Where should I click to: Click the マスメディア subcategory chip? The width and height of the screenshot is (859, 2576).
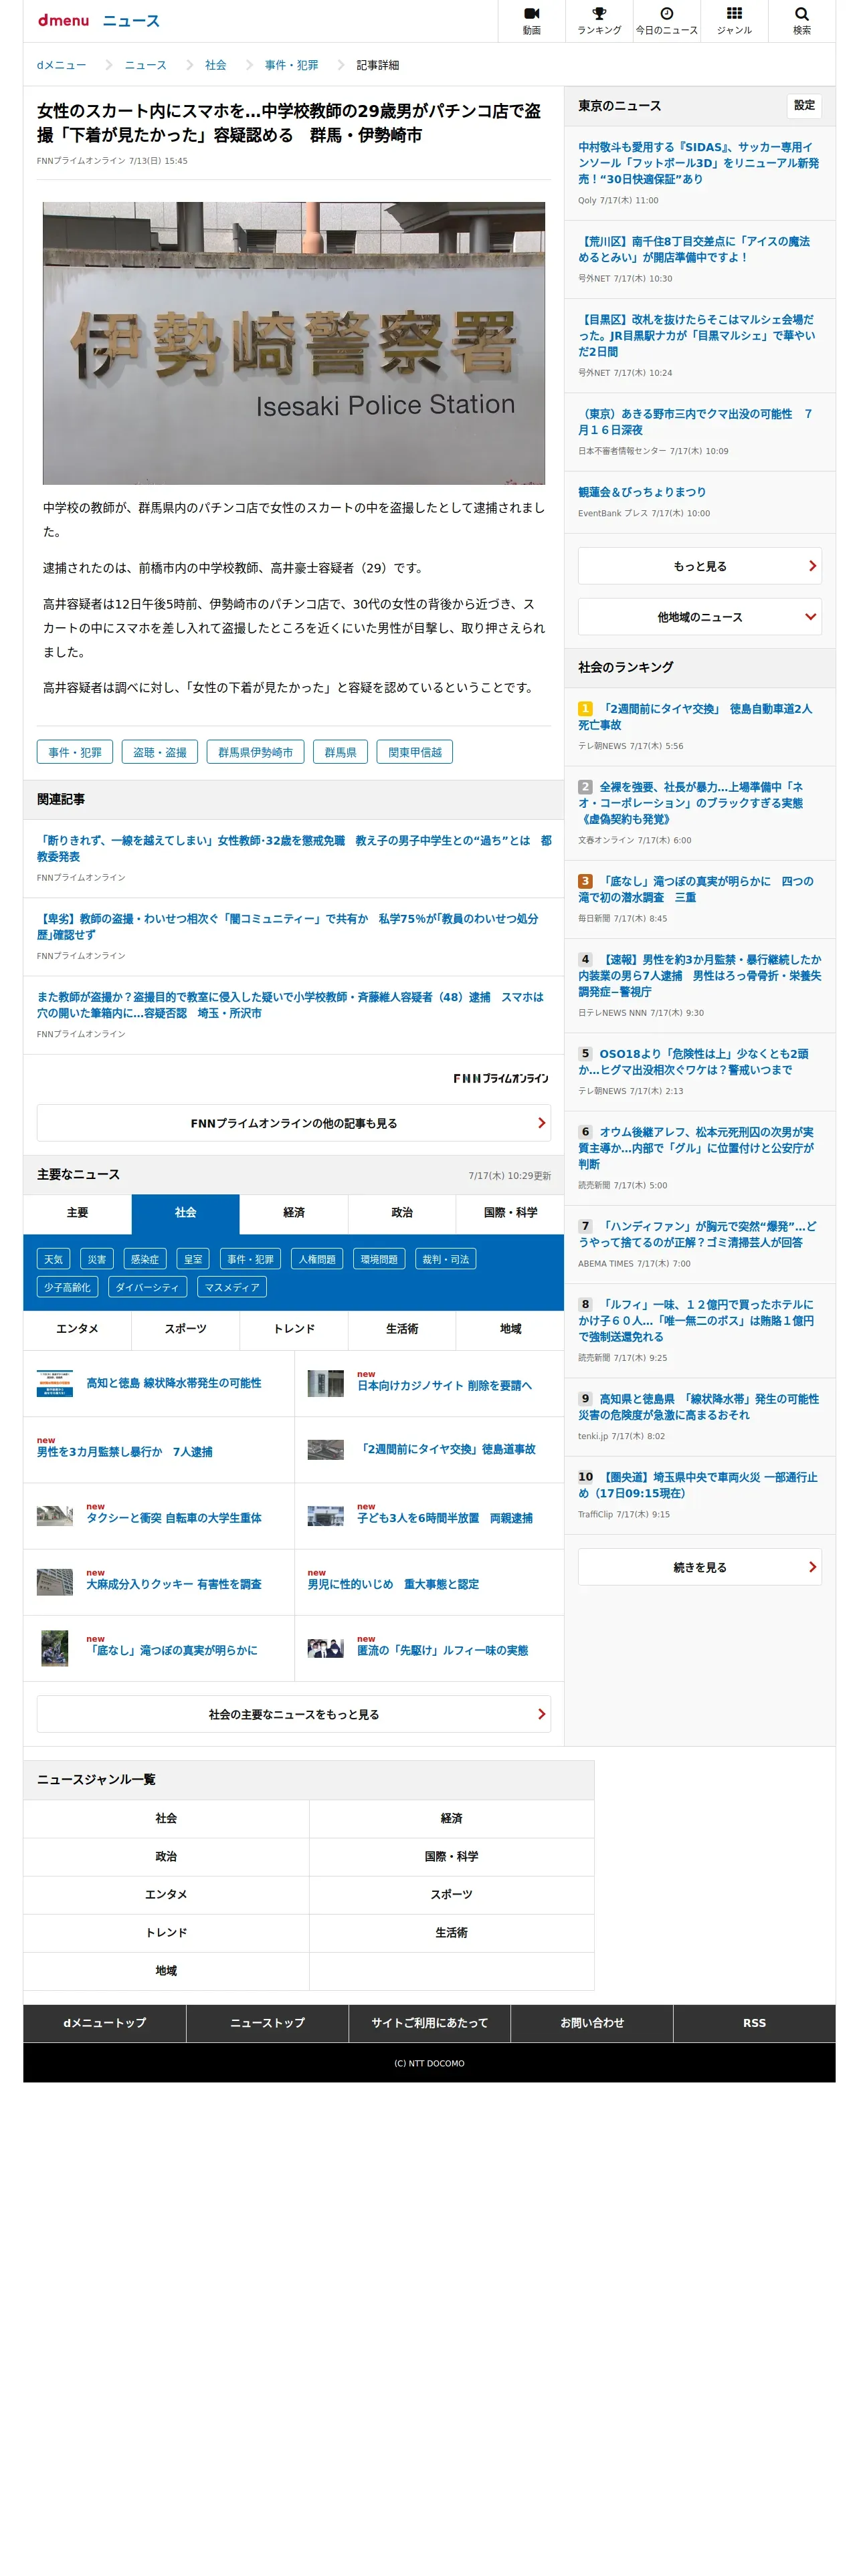tap(232, 1287)
